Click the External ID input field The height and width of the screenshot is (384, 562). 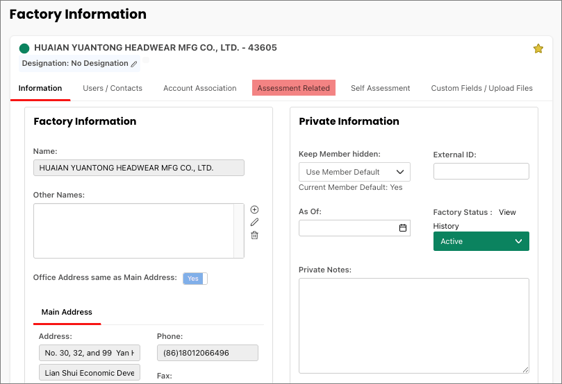(481, 171)
